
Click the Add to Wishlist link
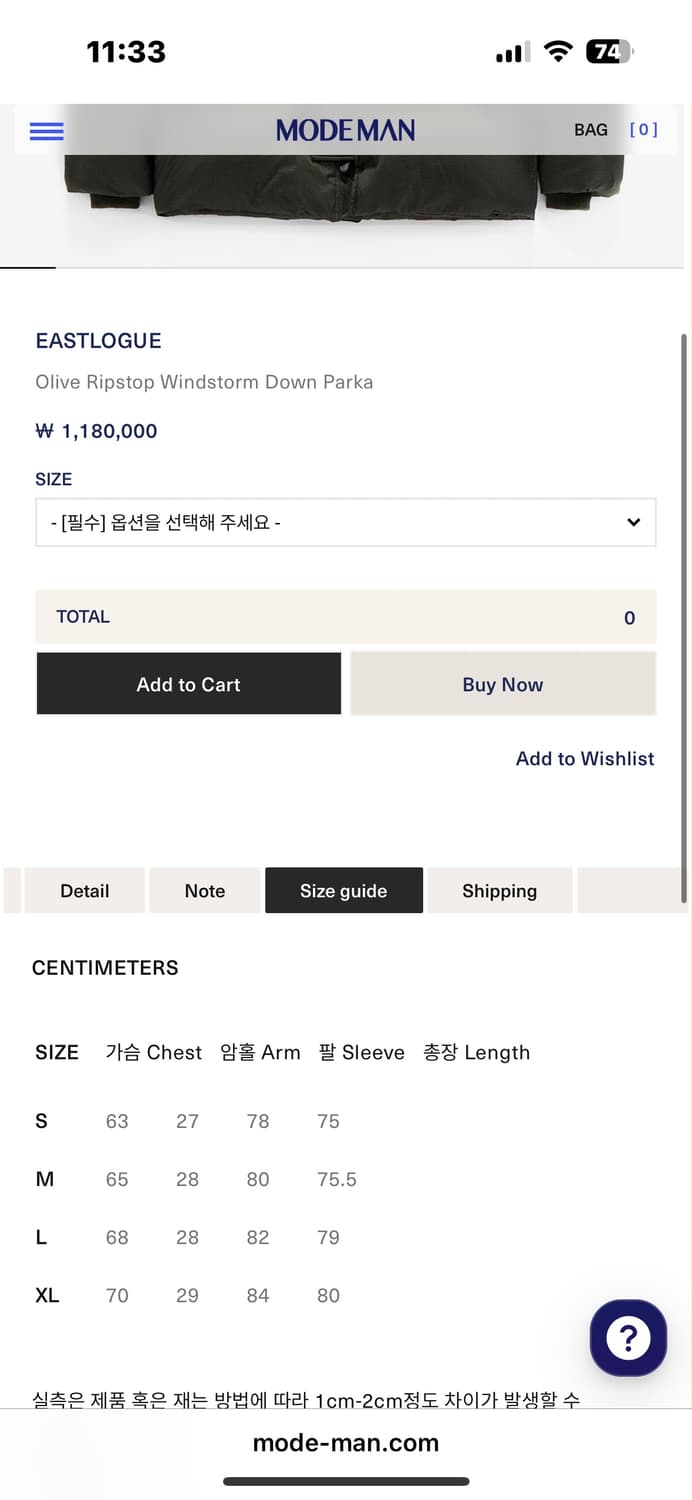click(585, 759)
